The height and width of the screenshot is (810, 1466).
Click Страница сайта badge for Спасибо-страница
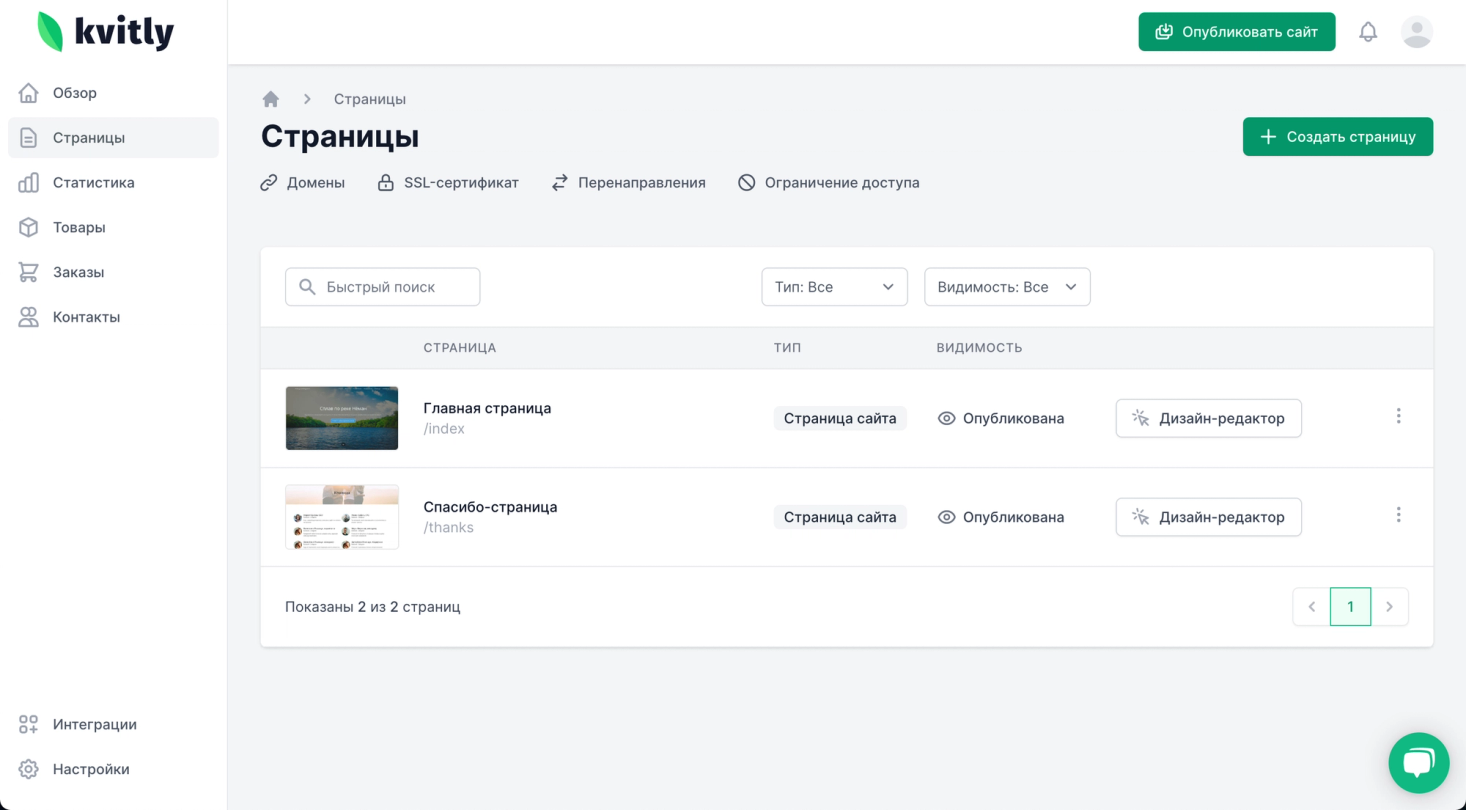tap(840, 517)
